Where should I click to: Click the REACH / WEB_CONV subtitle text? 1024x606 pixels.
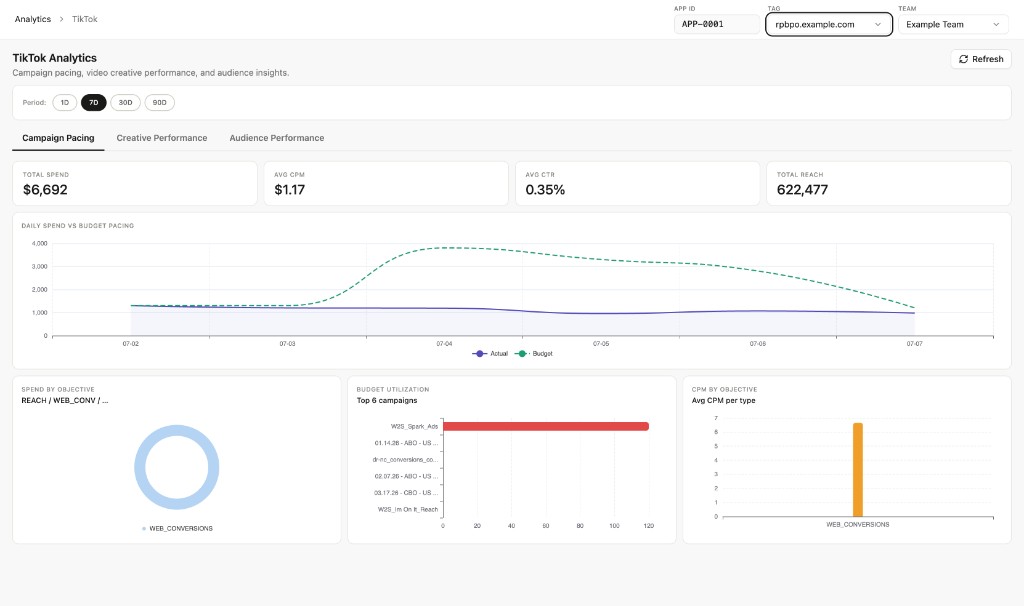pyautogui.click(x=65, y=400)
